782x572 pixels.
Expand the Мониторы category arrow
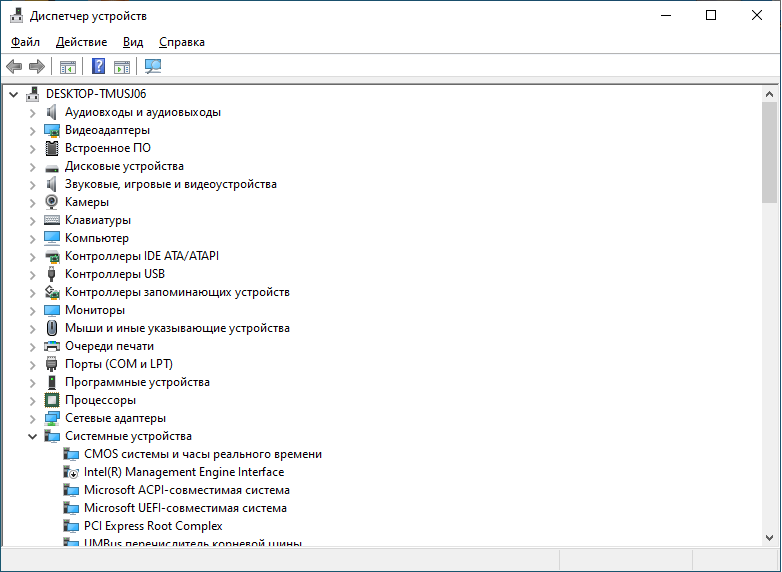click(x=32, y=310)
